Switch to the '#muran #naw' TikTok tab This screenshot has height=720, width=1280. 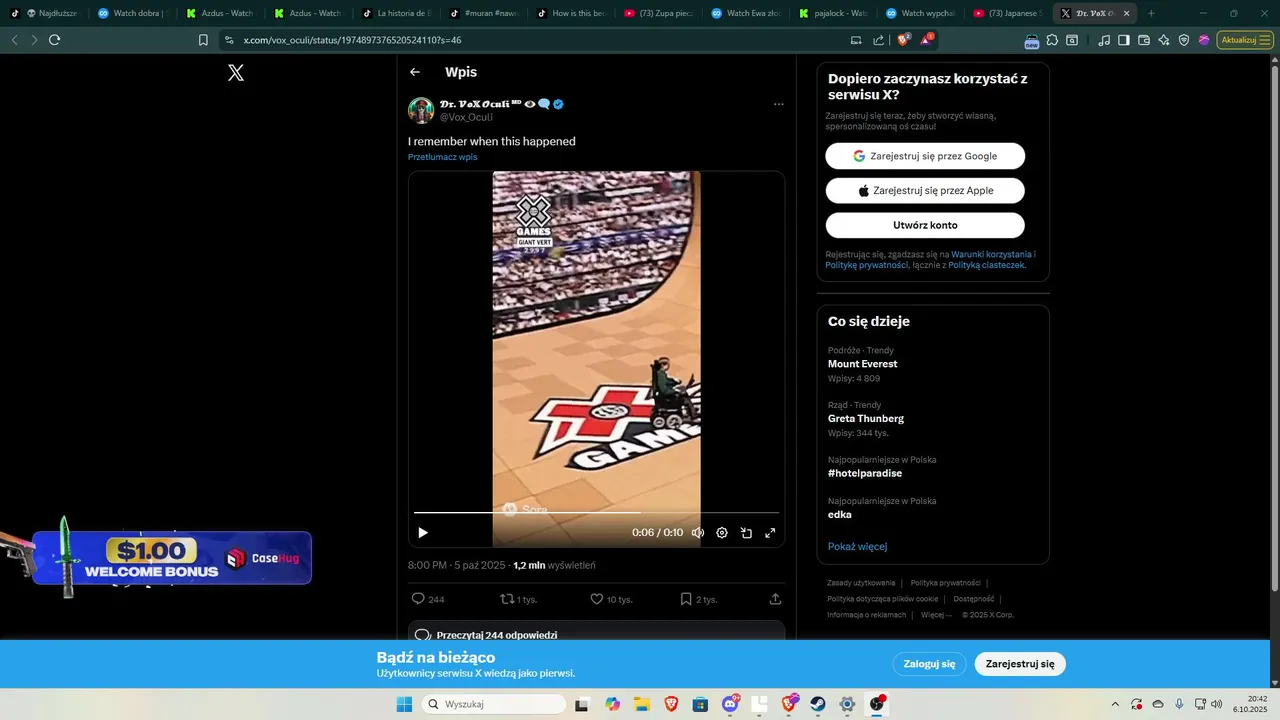pos(486,14)
